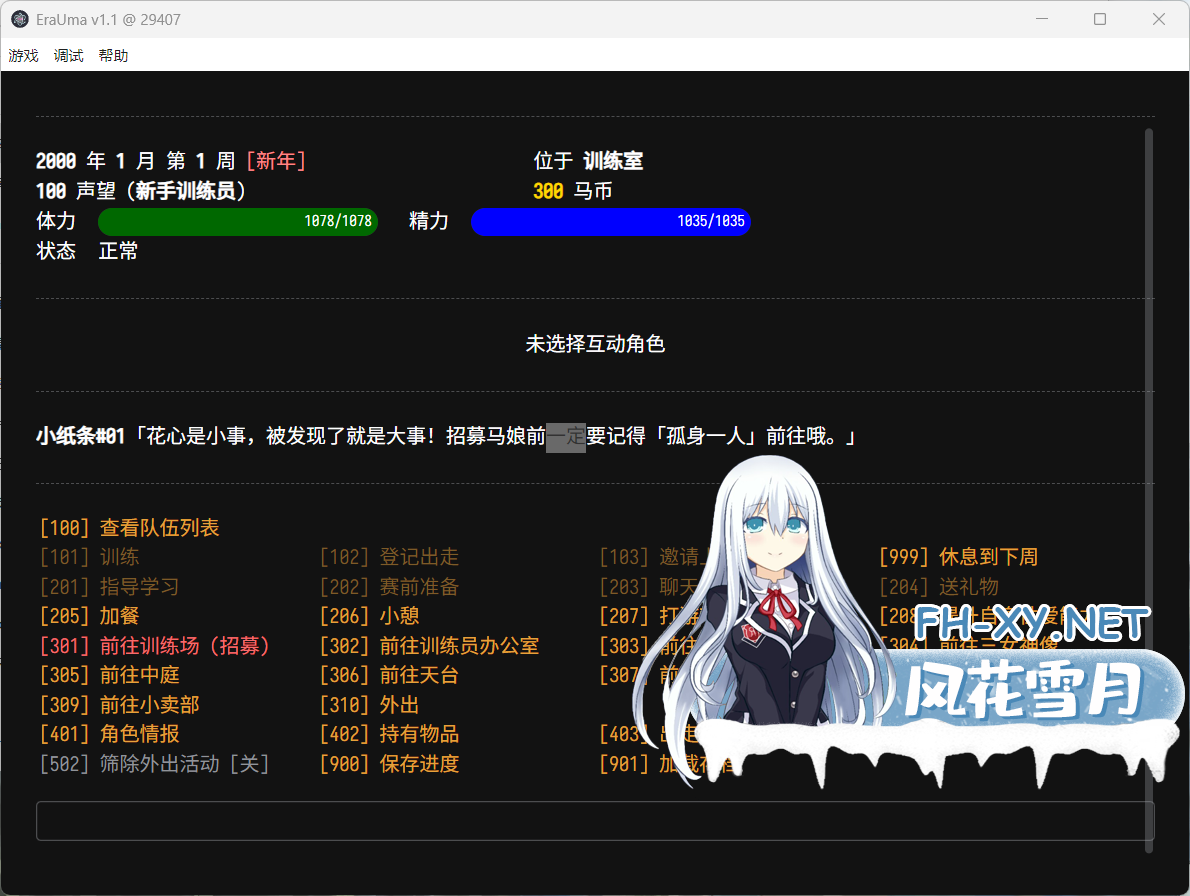Select [206] 小憩
The image size is (1190, 896).
370,616
